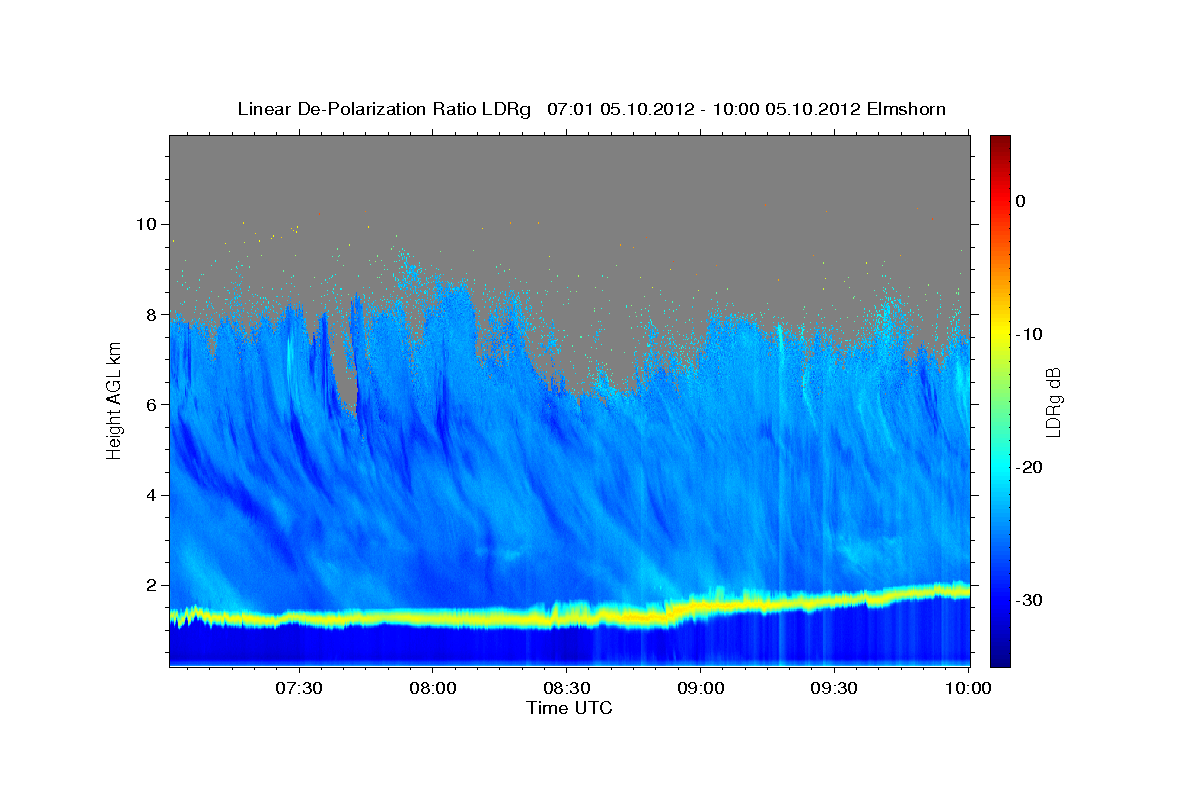The height and width of the screenshot is (800, 1200).
Task: Click the '10:00' time axis label
Action: [968, 689]
